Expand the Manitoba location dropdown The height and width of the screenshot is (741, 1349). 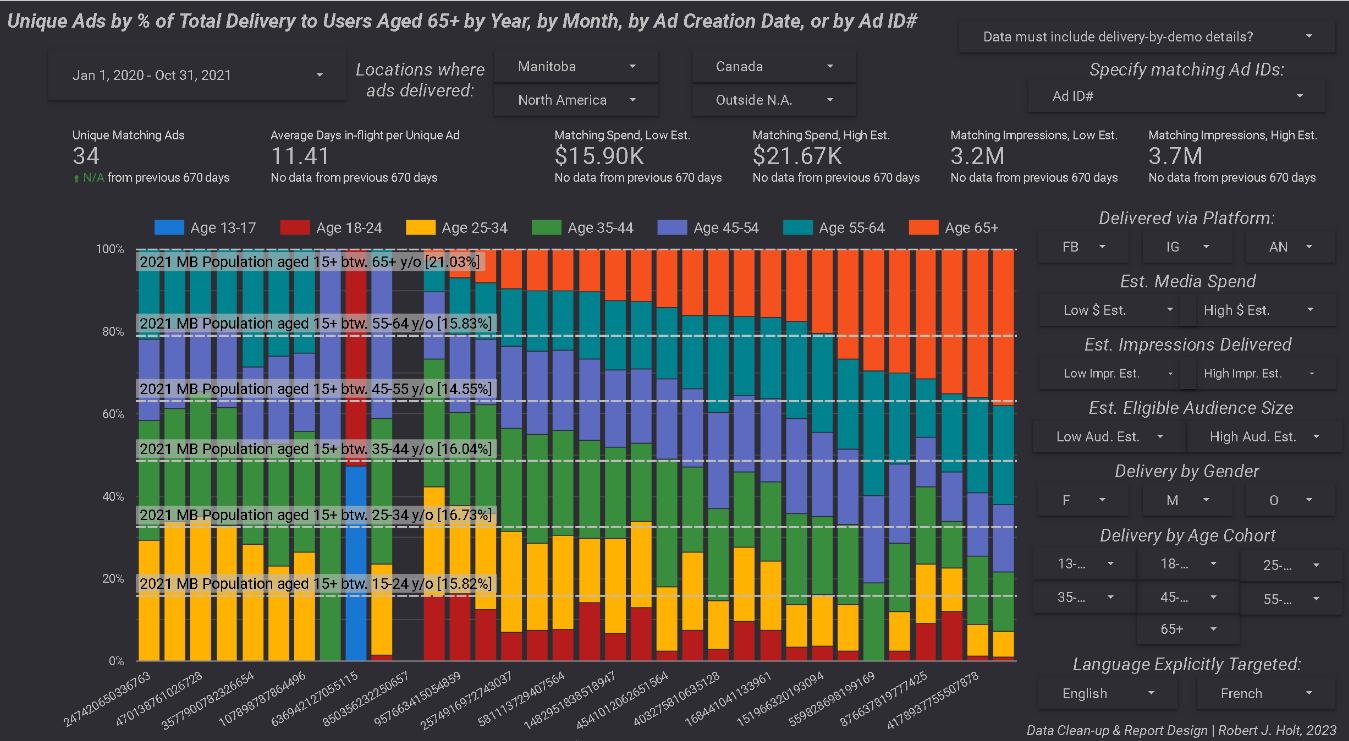click(576, 66)
